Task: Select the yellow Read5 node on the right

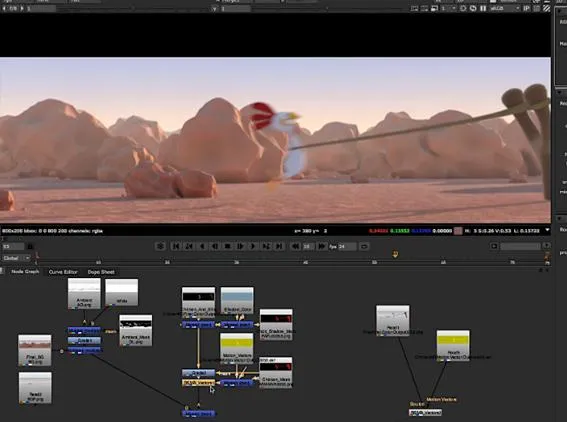Action: (x=453, y=345)
